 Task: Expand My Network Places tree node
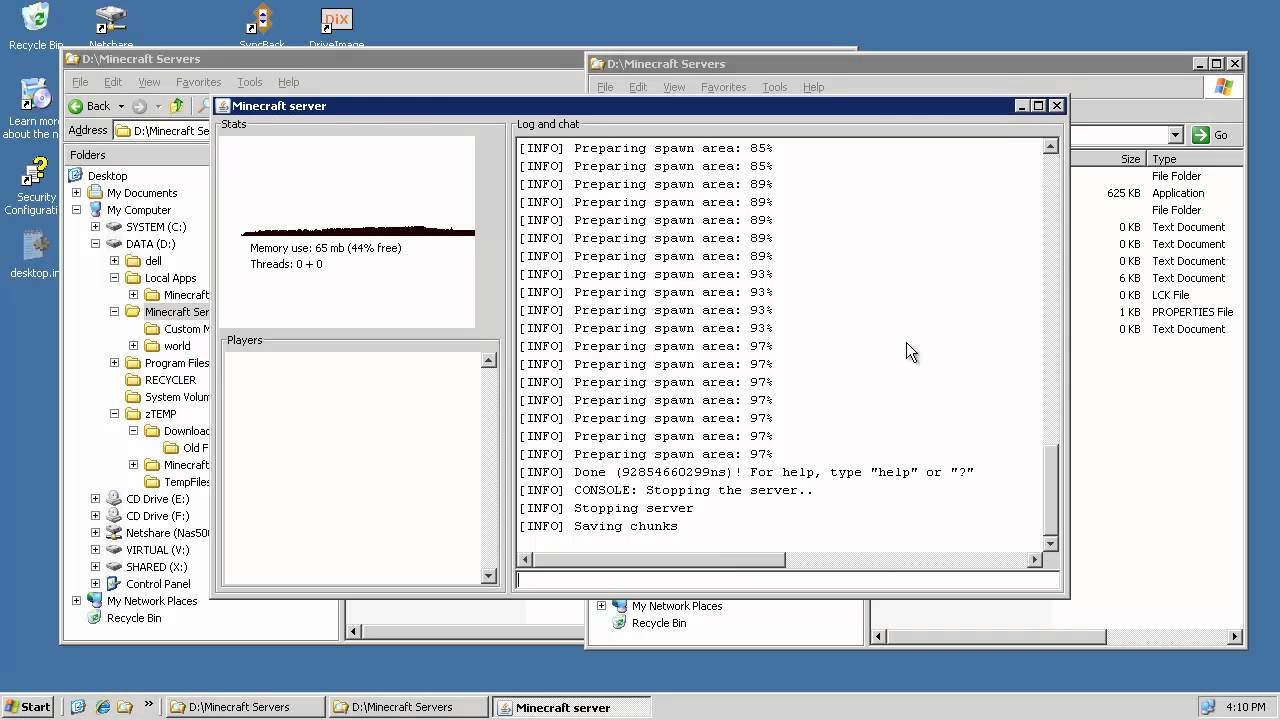[76, 601]
